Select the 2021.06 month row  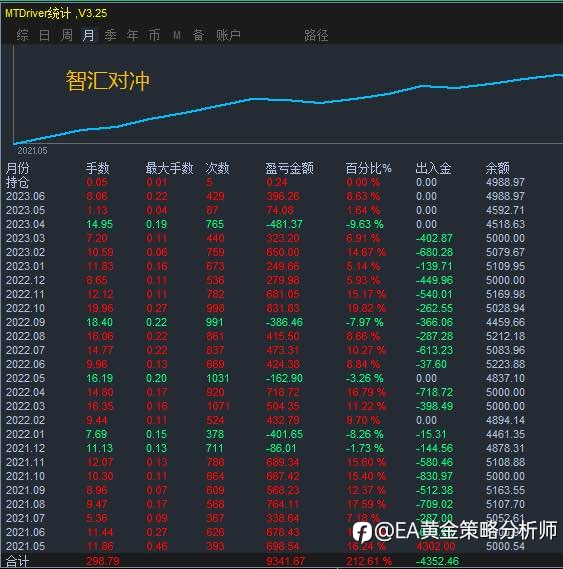tap(265, 532)
